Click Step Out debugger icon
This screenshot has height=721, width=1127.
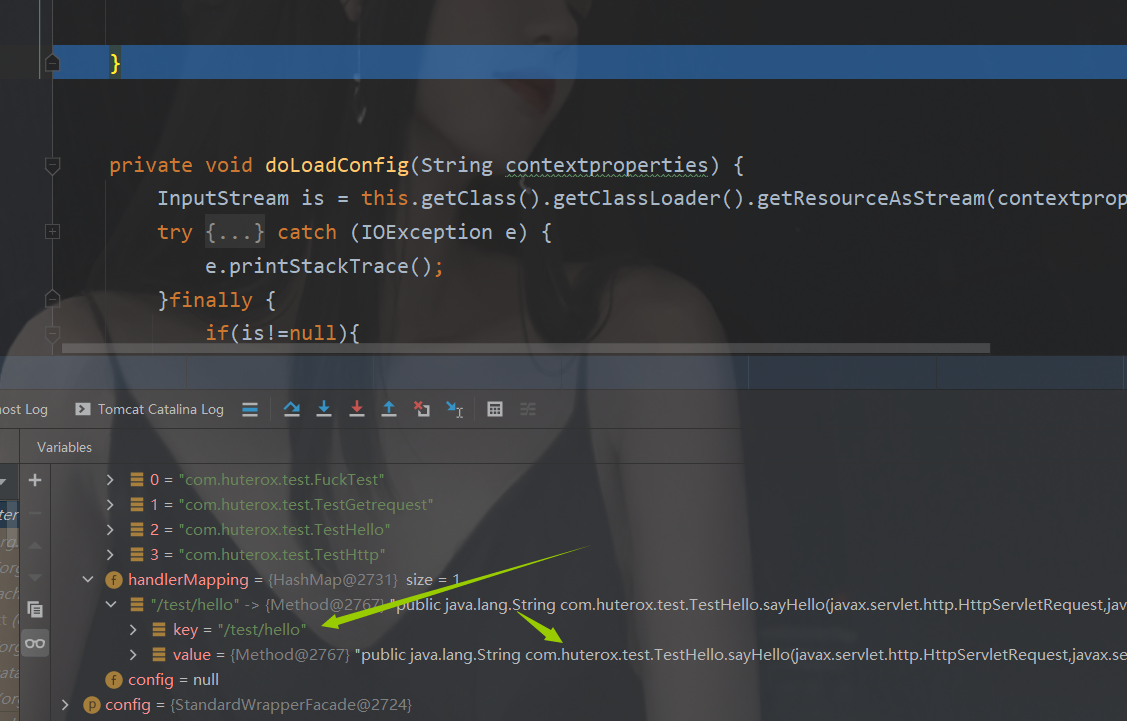pos(389,409)
